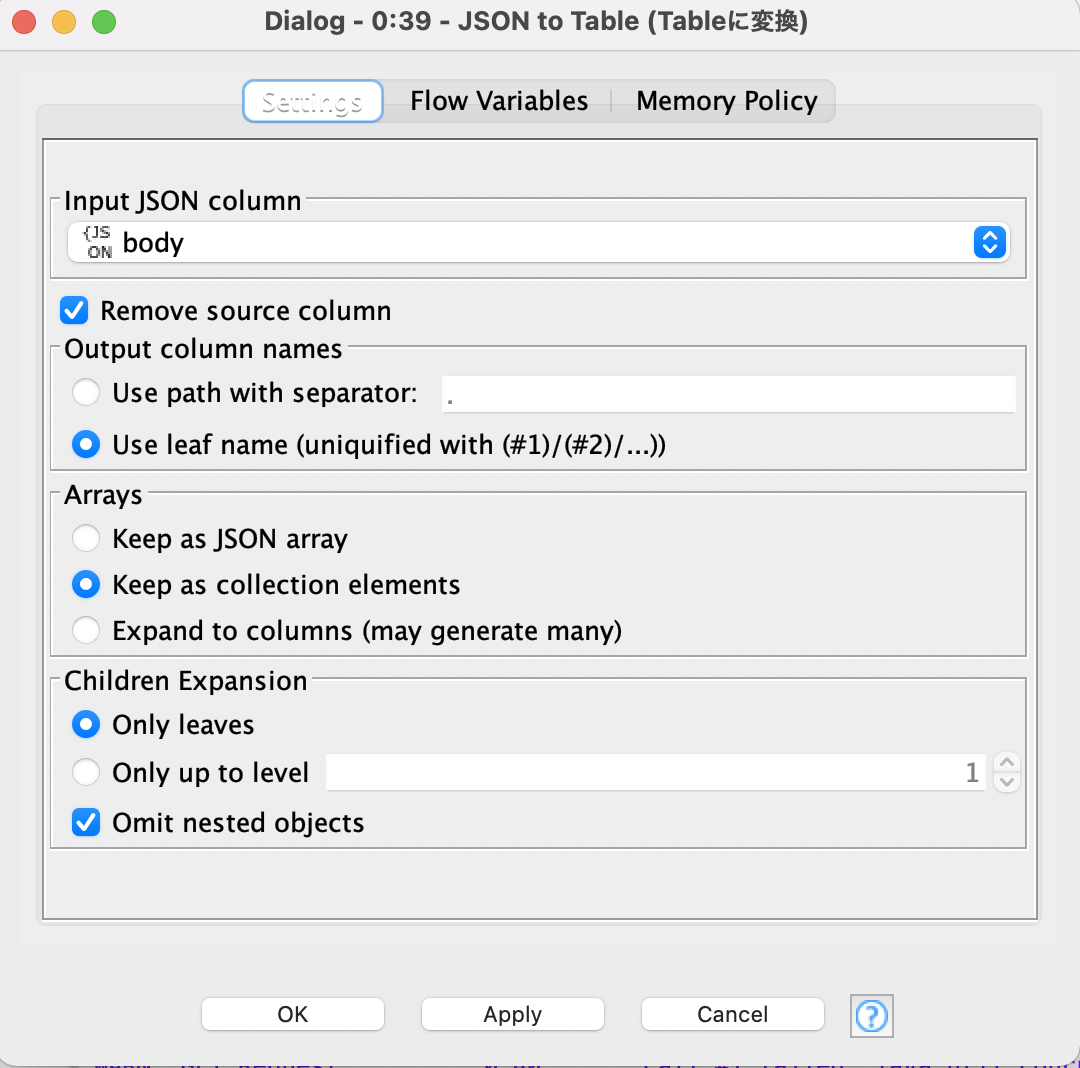The image size is (1080, 1068).
Task: Click the JSON type icon beside body
Action: coord(98,242)
